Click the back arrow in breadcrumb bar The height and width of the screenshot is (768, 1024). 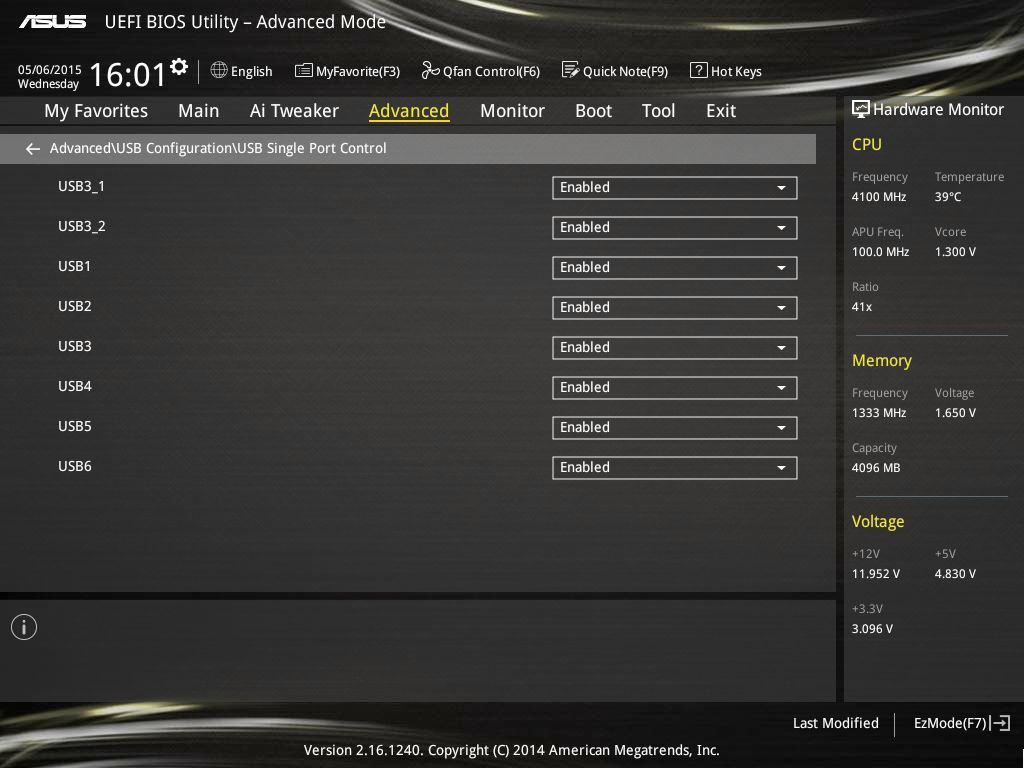click(33, 149)
